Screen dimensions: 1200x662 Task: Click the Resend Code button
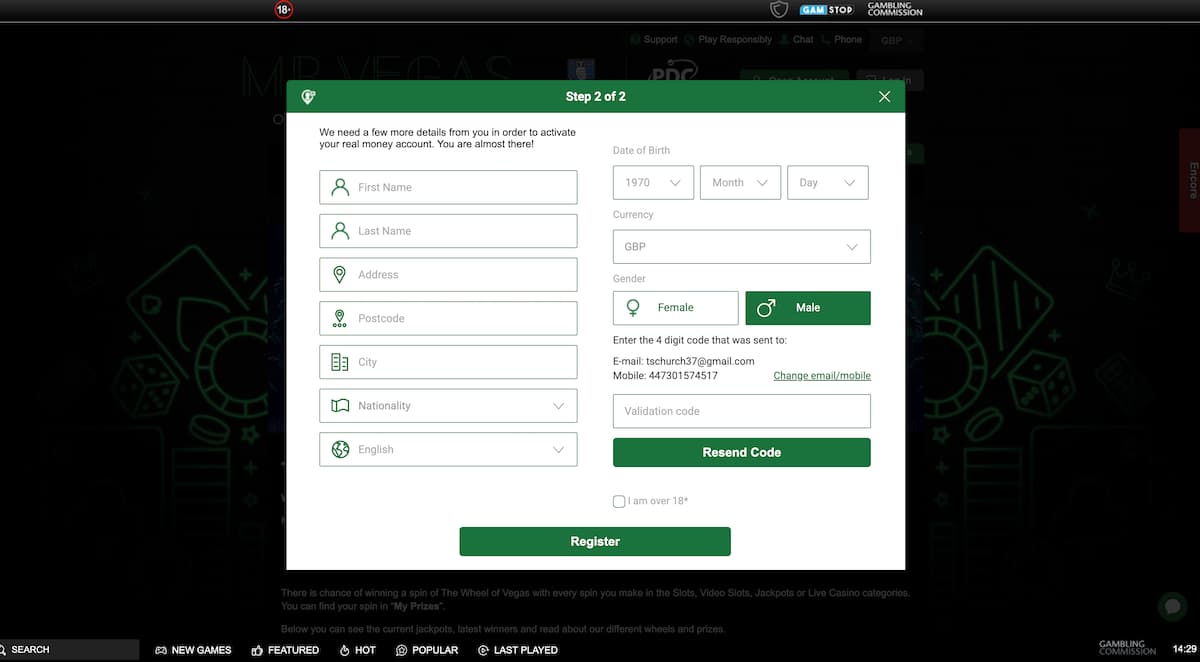(742, 452)
